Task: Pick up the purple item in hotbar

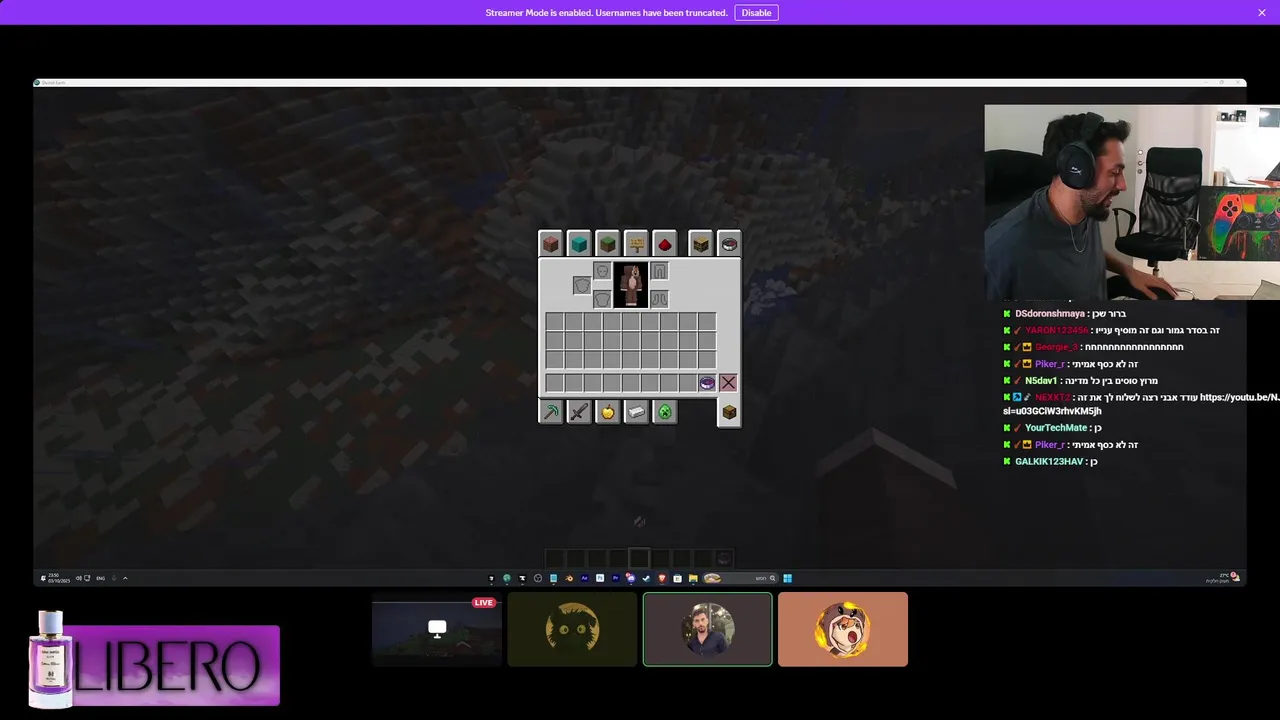Action: (x=707, y=383)
